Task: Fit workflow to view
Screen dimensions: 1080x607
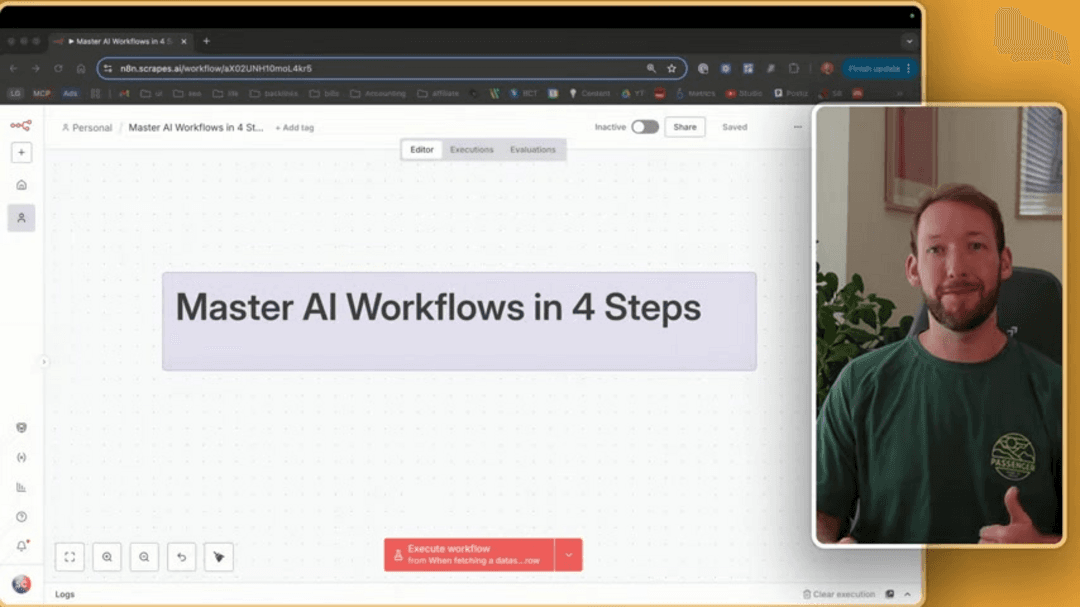Action: click(x=69, y=557)
